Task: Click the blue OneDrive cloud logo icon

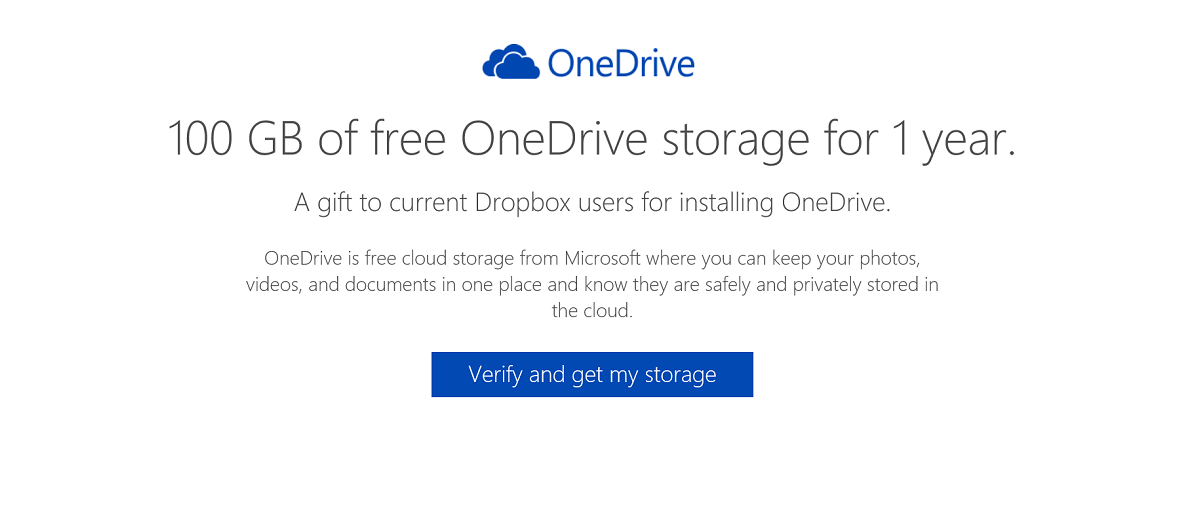Action: (x=510, y=62)
